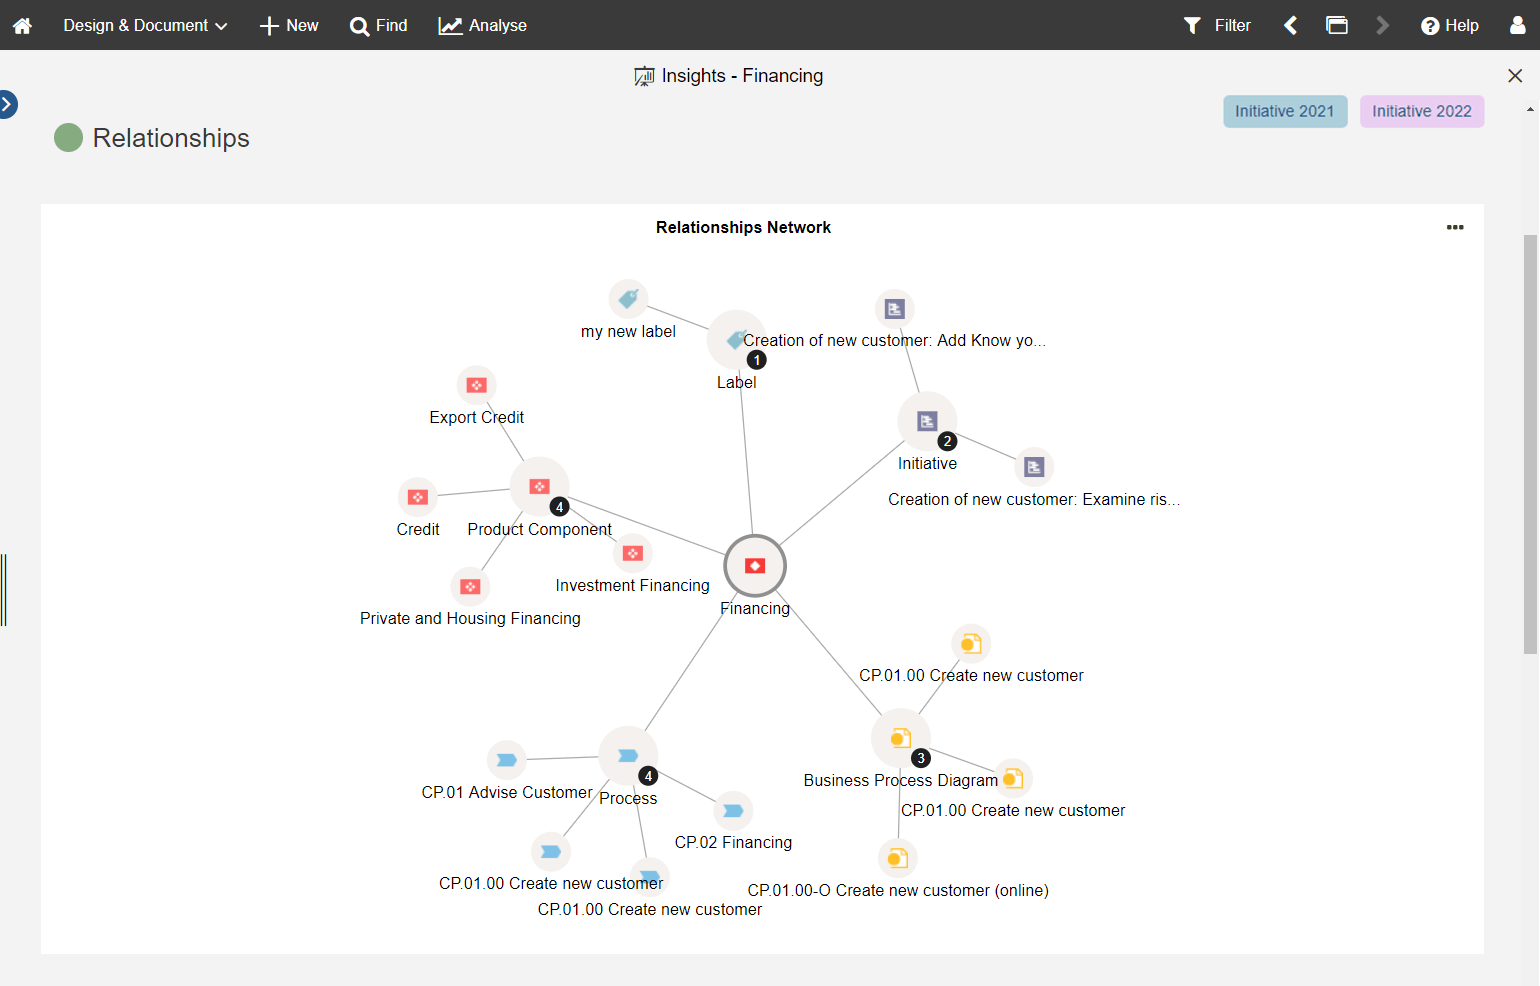The width and height of the screenshot is (1540, 986).
Task: Go back using the left chevron
Action: click(1291, 25)
